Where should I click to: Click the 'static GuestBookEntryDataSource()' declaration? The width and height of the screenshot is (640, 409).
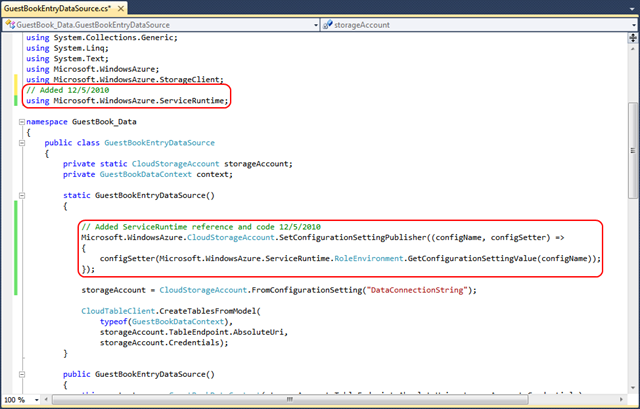[139, 196]
